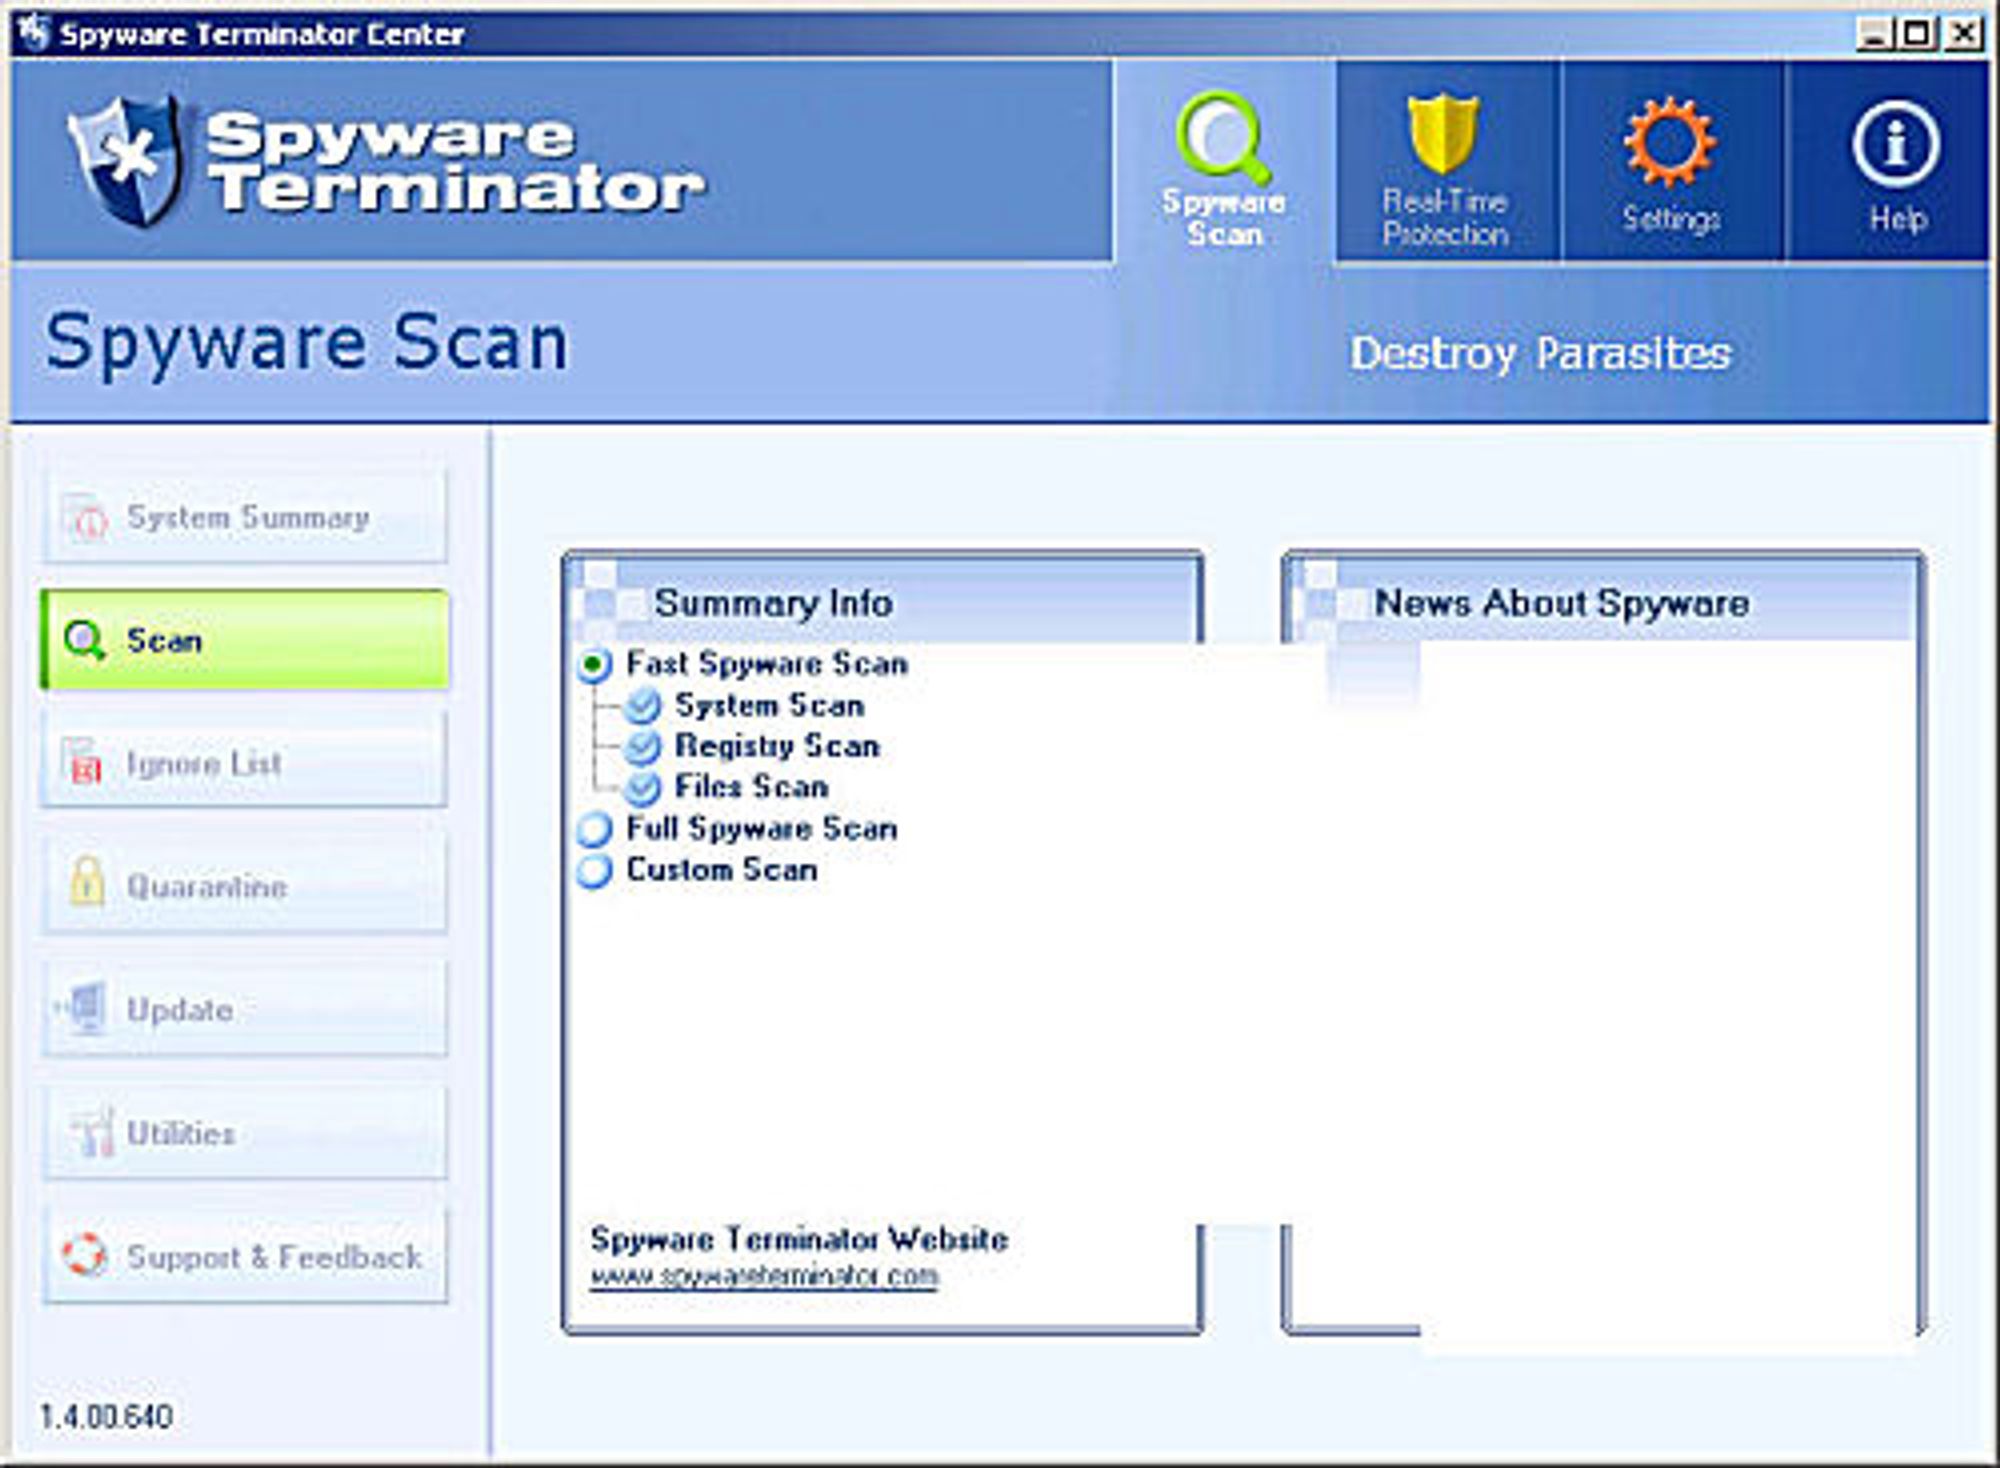Viewport: 2000px width, 1468px height.
Task: Open Support & Feedback in the sidebar
Action: coord(244,1255)
